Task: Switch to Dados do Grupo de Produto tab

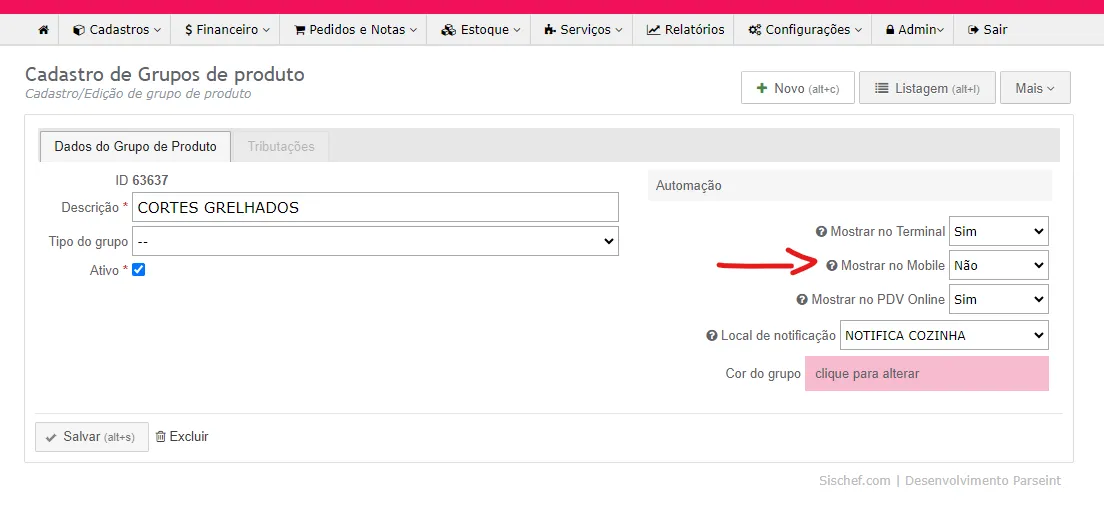Action: click(135, 147)
